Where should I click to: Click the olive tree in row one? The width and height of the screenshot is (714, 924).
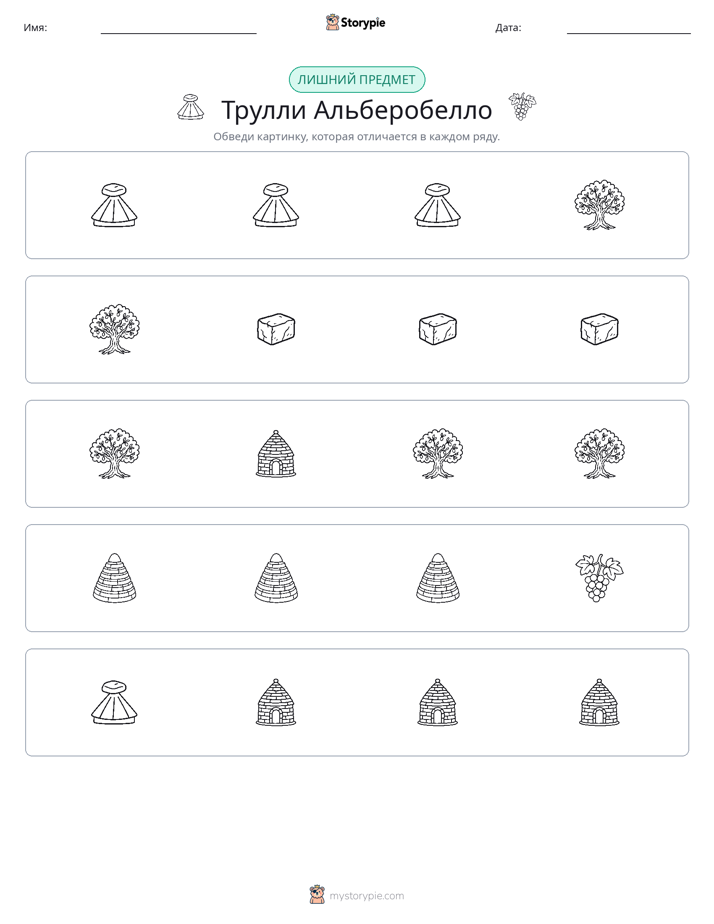pos(599,205)
